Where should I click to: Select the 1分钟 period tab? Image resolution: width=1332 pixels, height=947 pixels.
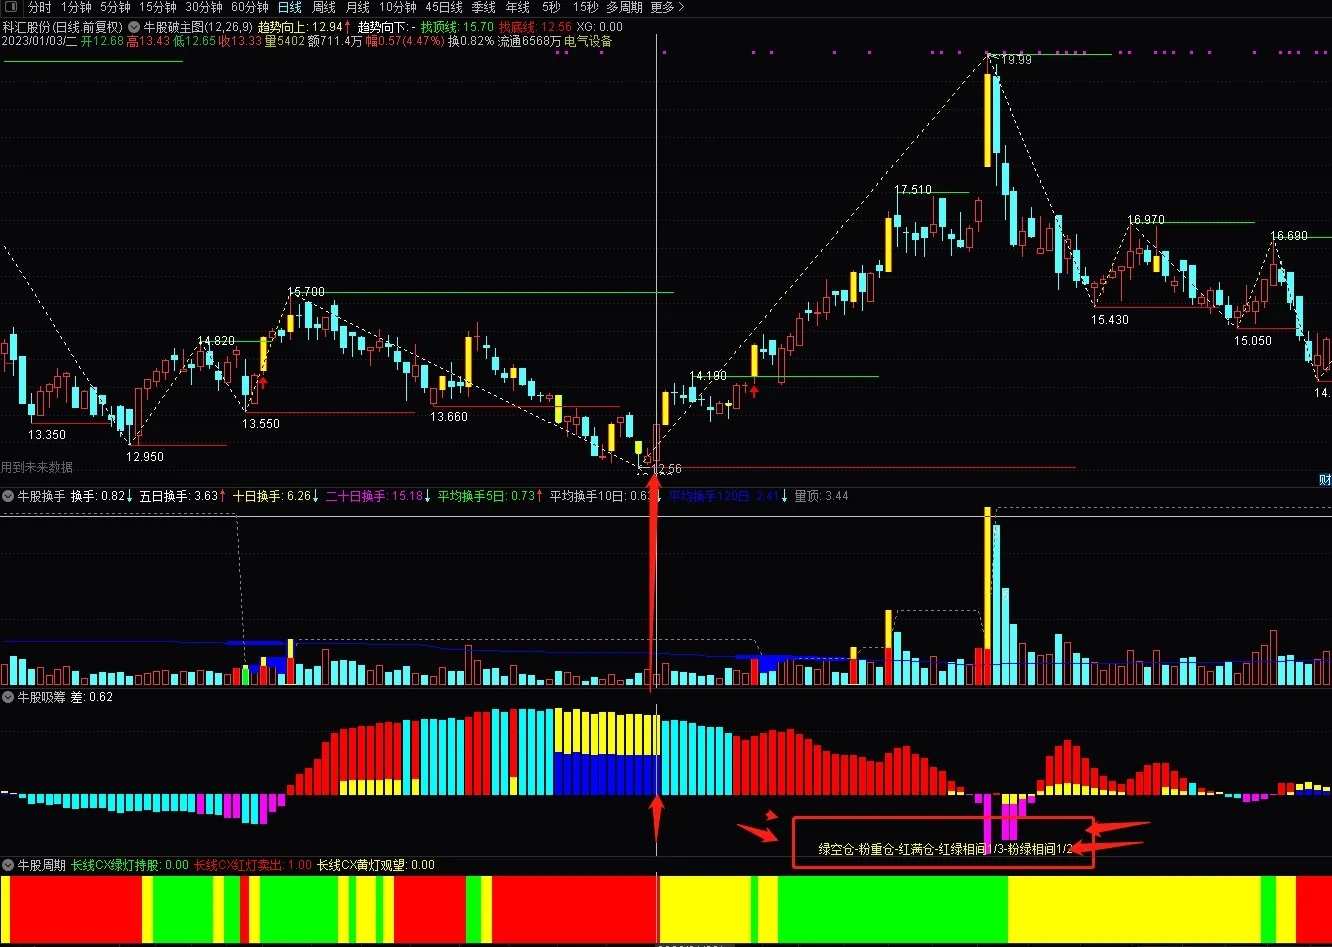click(x=76, y=7)
